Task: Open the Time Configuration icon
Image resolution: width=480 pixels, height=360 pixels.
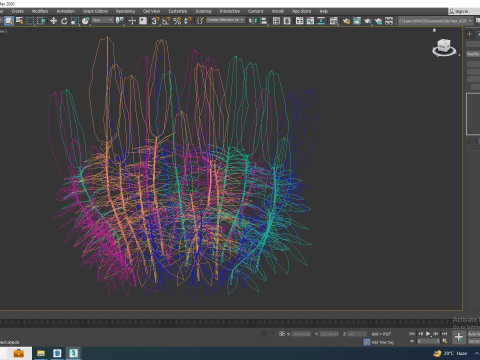Action: pyautogui.click(x=445, y=341)
